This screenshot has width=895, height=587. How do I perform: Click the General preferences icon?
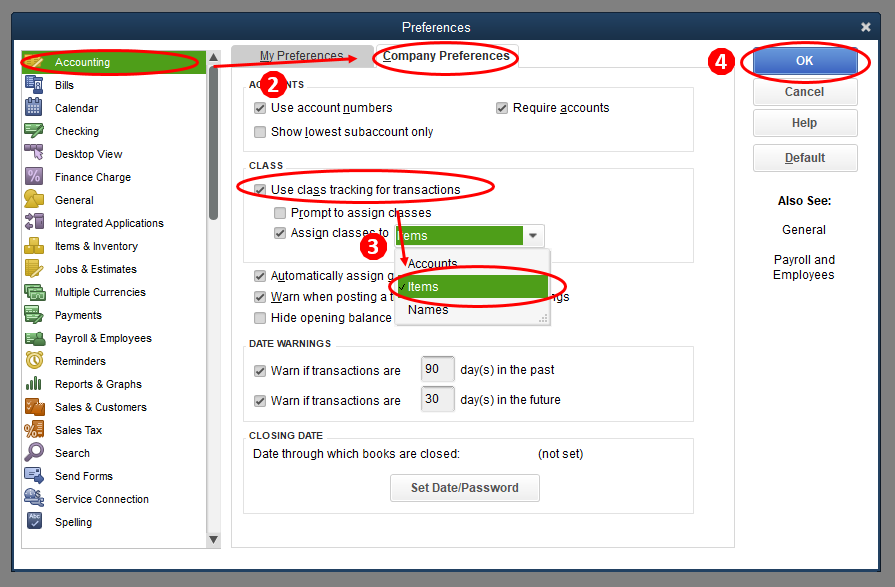34,199
